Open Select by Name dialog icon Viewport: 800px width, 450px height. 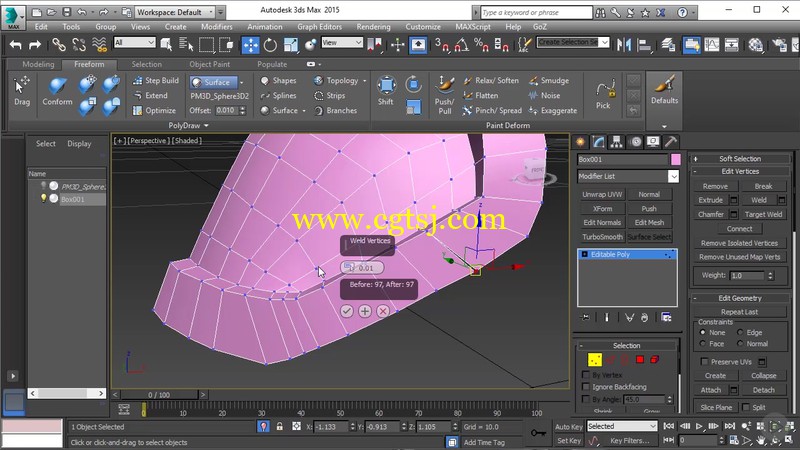[186, 45]
